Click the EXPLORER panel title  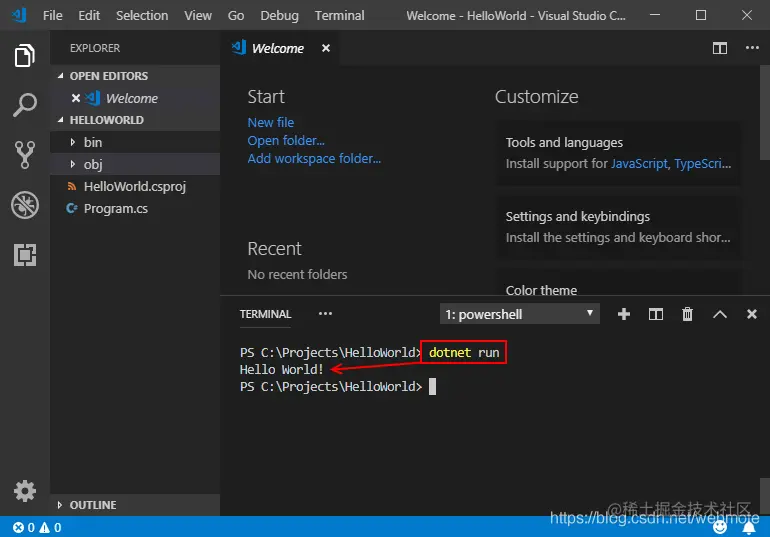point(95,48)
